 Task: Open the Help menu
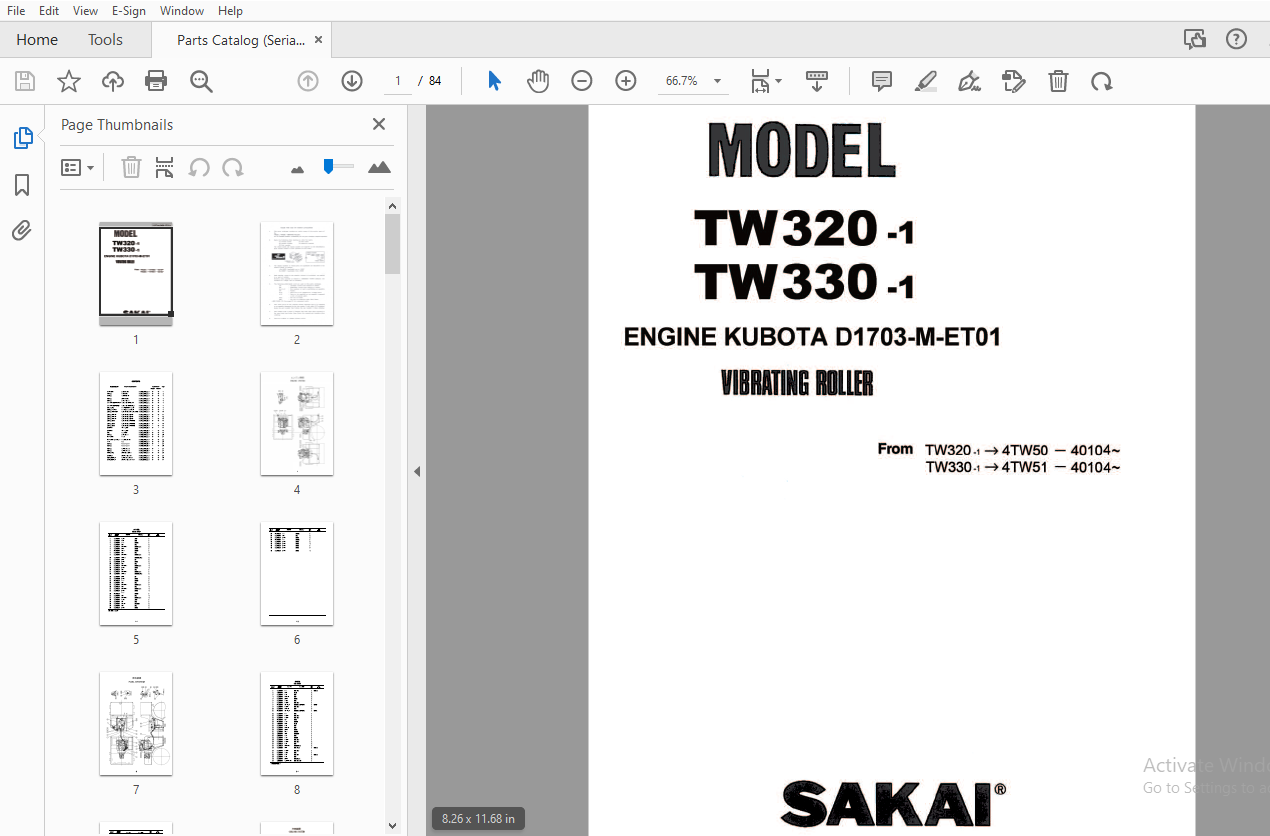(230, 10)
